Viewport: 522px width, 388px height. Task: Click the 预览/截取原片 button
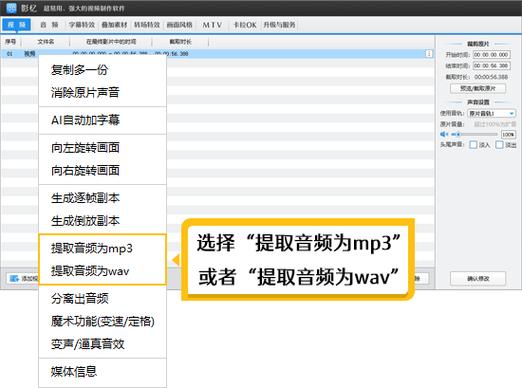click(x=478, y=88)
